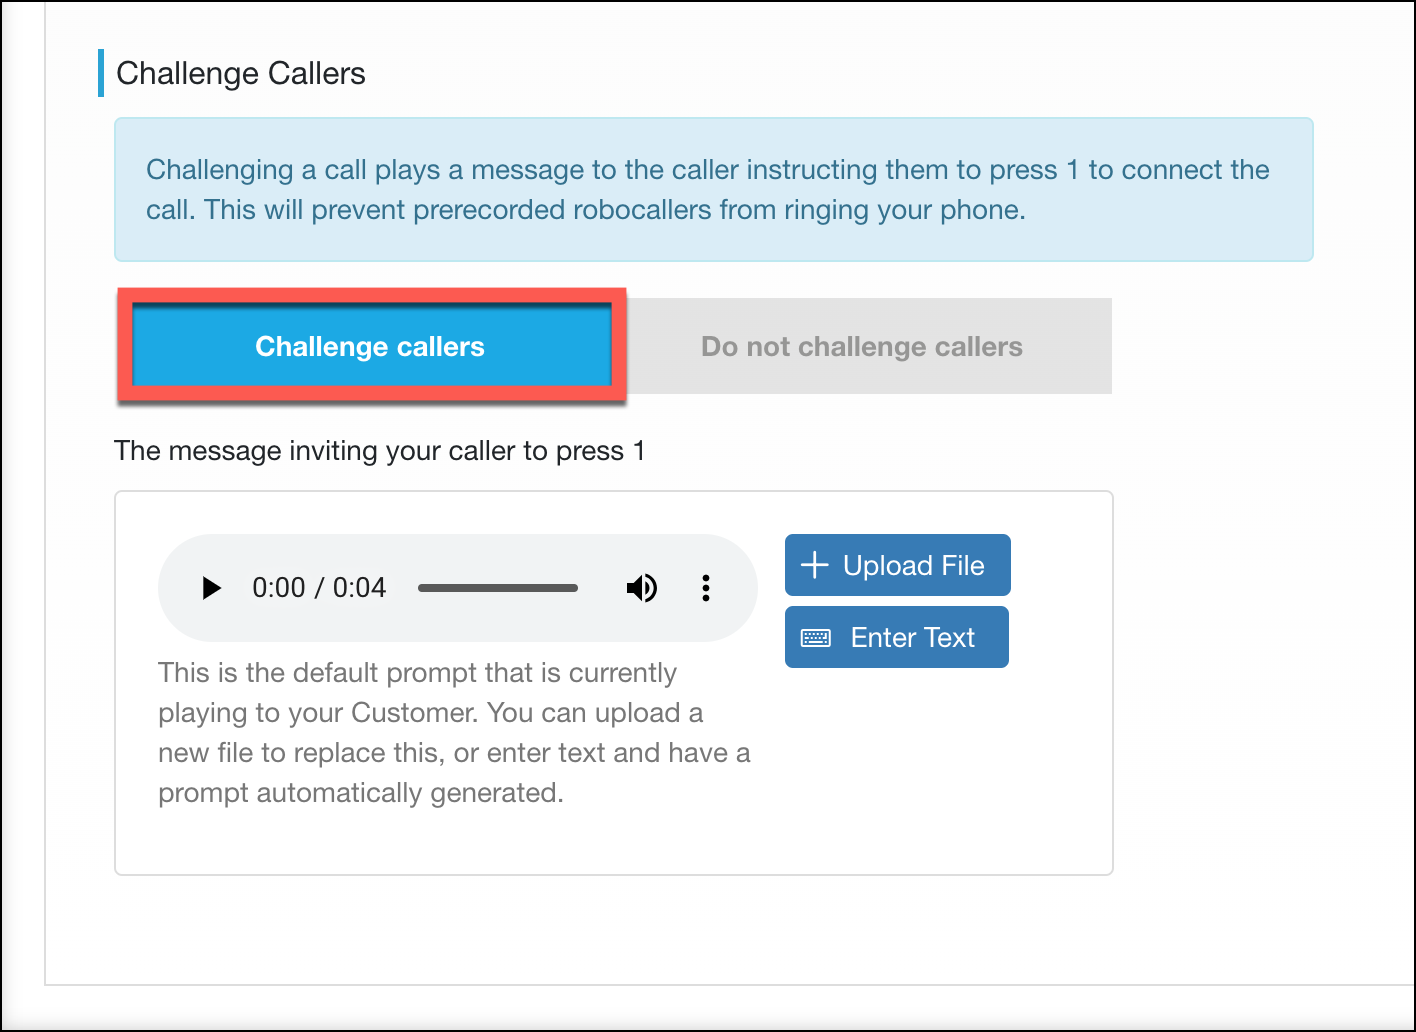Select Do not challenge callers

click(861, 346)
